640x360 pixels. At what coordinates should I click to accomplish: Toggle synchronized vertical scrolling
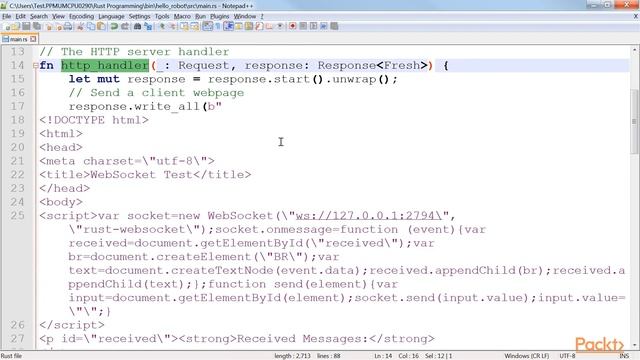184,27
